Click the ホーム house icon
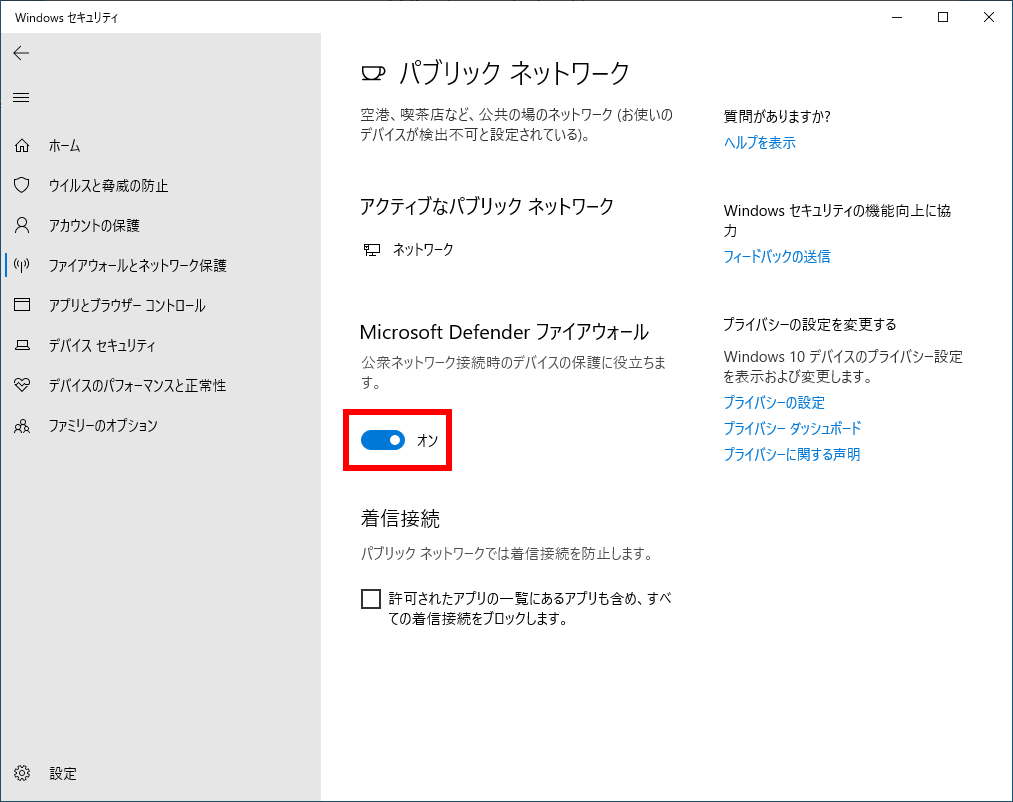 (22, 146)
